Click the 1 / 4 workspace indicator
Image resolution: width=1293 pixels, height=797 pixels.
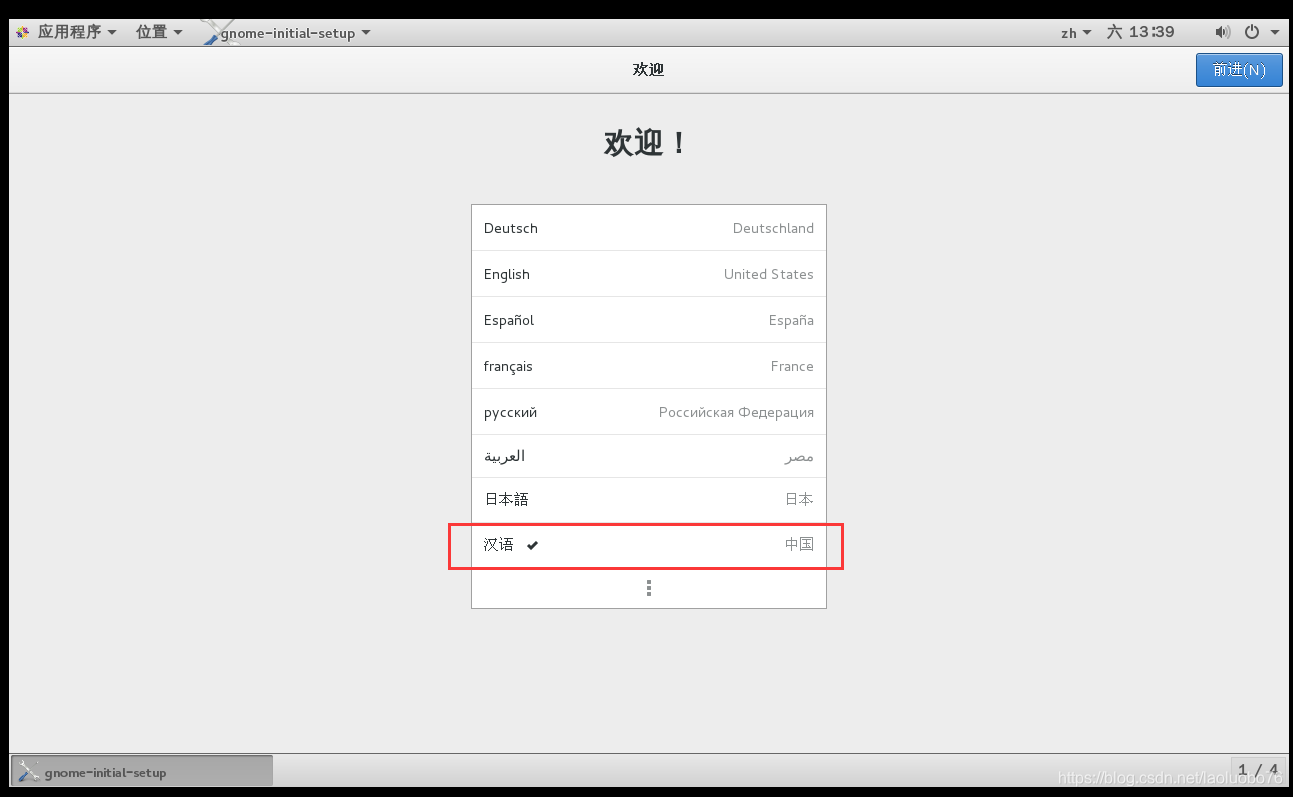click(x=1258, y=770)
